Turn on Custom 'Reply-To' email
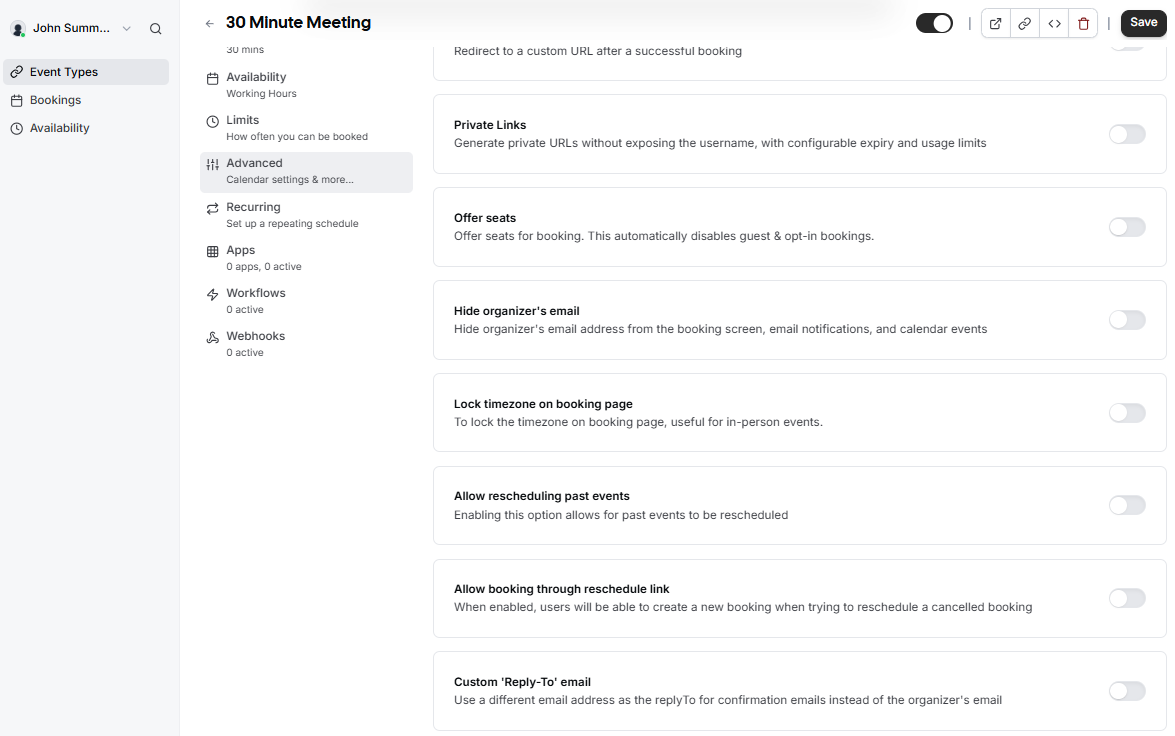The image size is (1175, 736). pyautogui.click(x=1127, y=691)
